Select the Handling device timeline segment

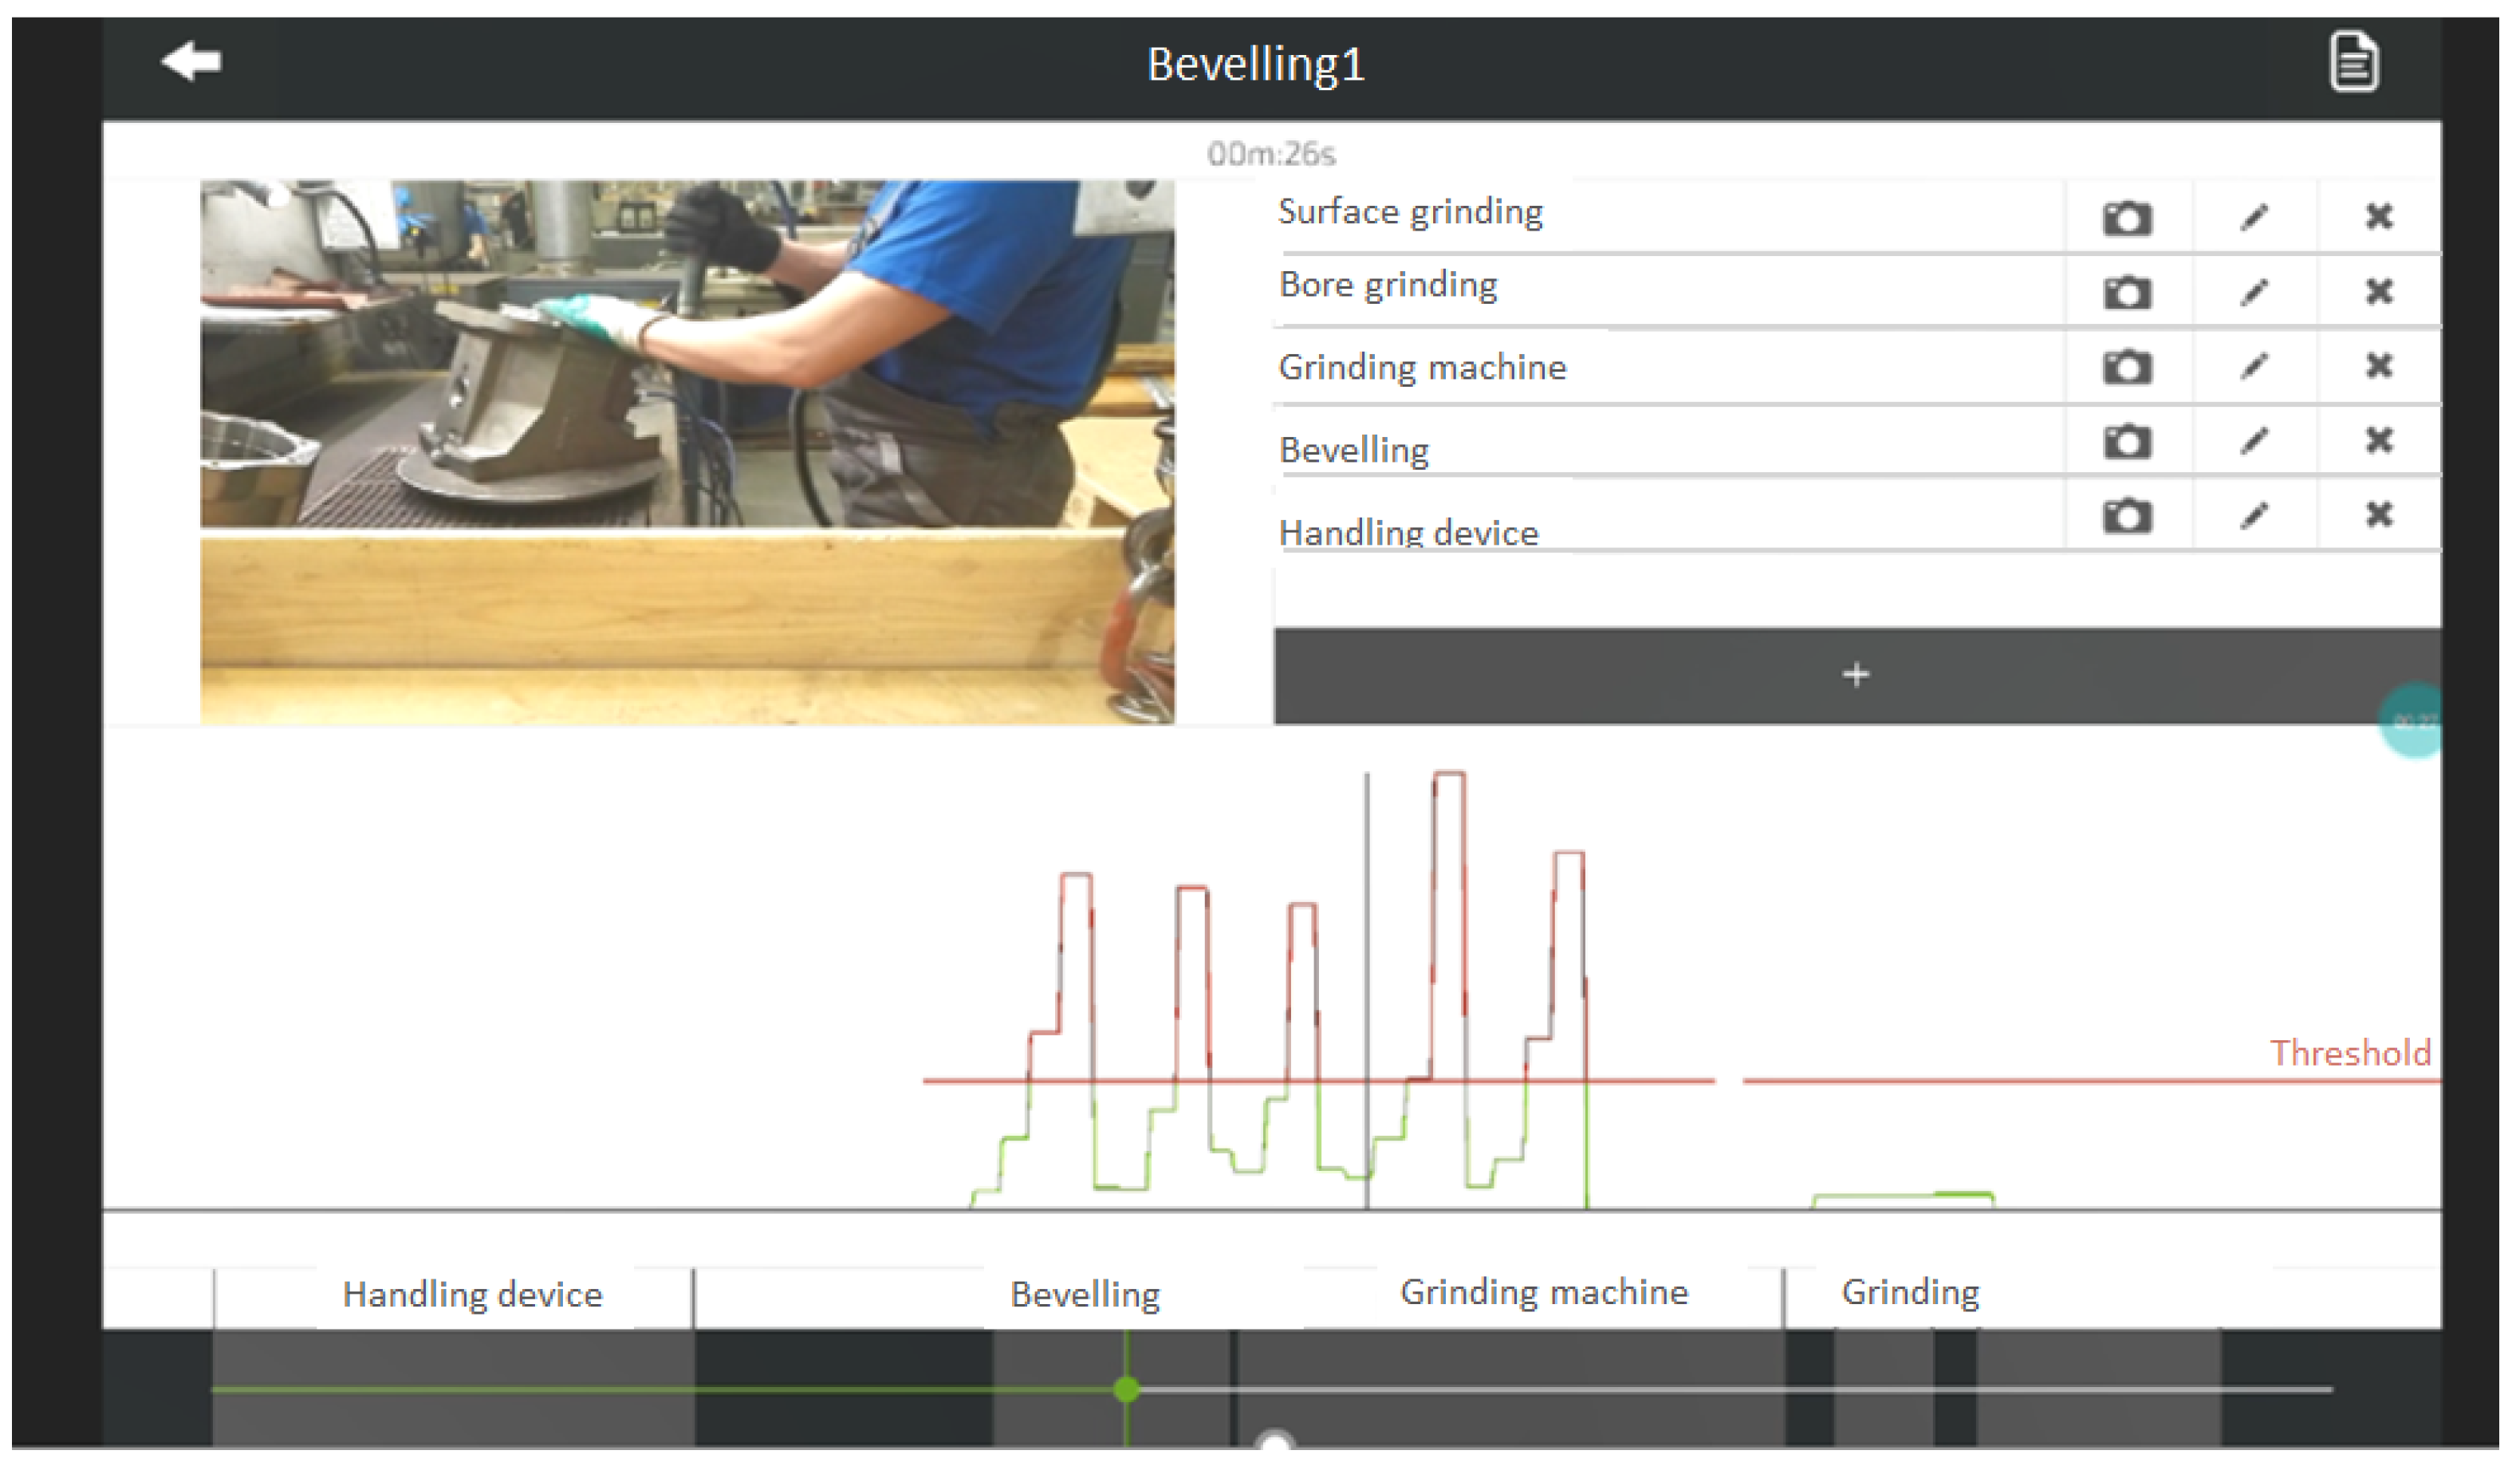(472, 1295)
